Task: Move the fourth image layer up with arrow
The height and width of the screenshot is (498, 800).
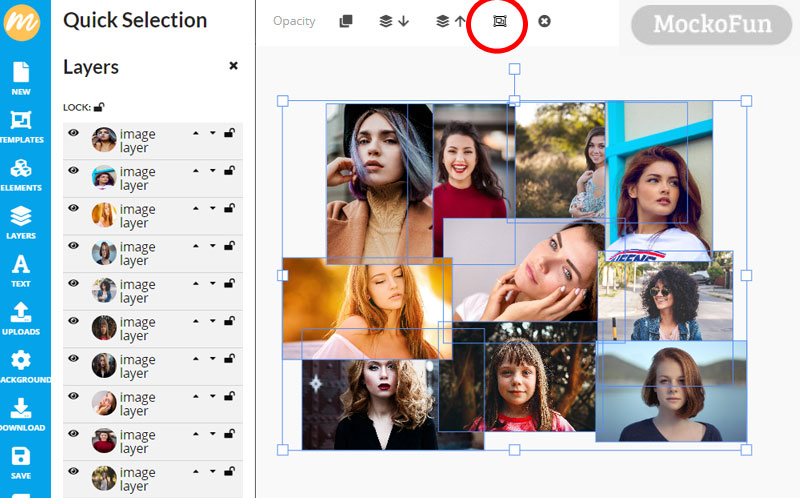Action: tap(196, 246)
